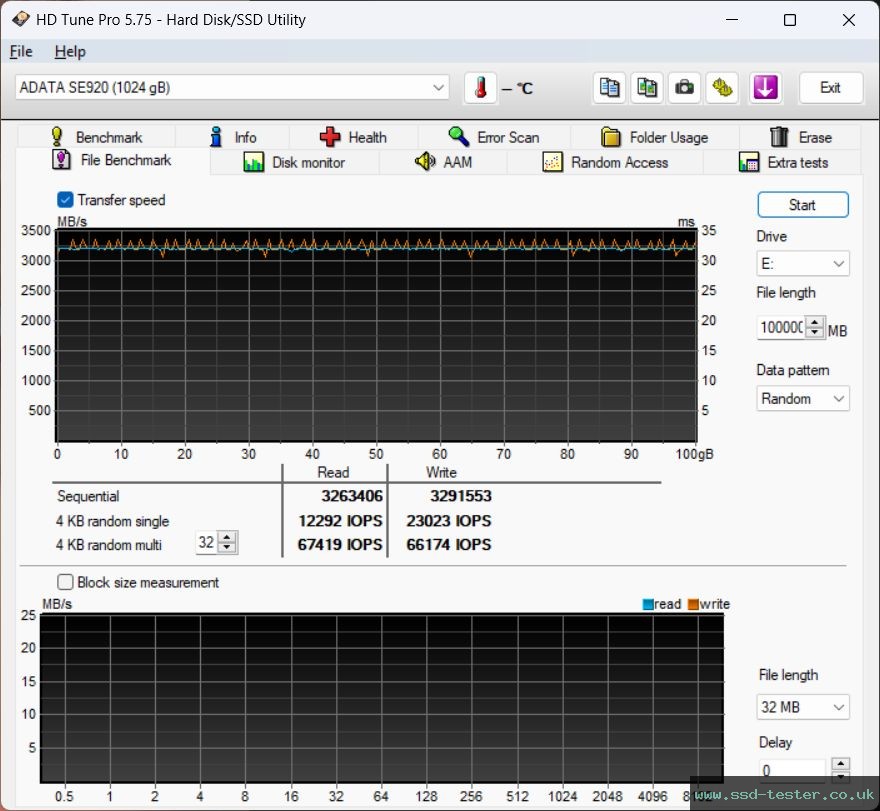The image size is (880, 811).
Task: Click the Sequential read value 3263406
Action: click(351, 496)
